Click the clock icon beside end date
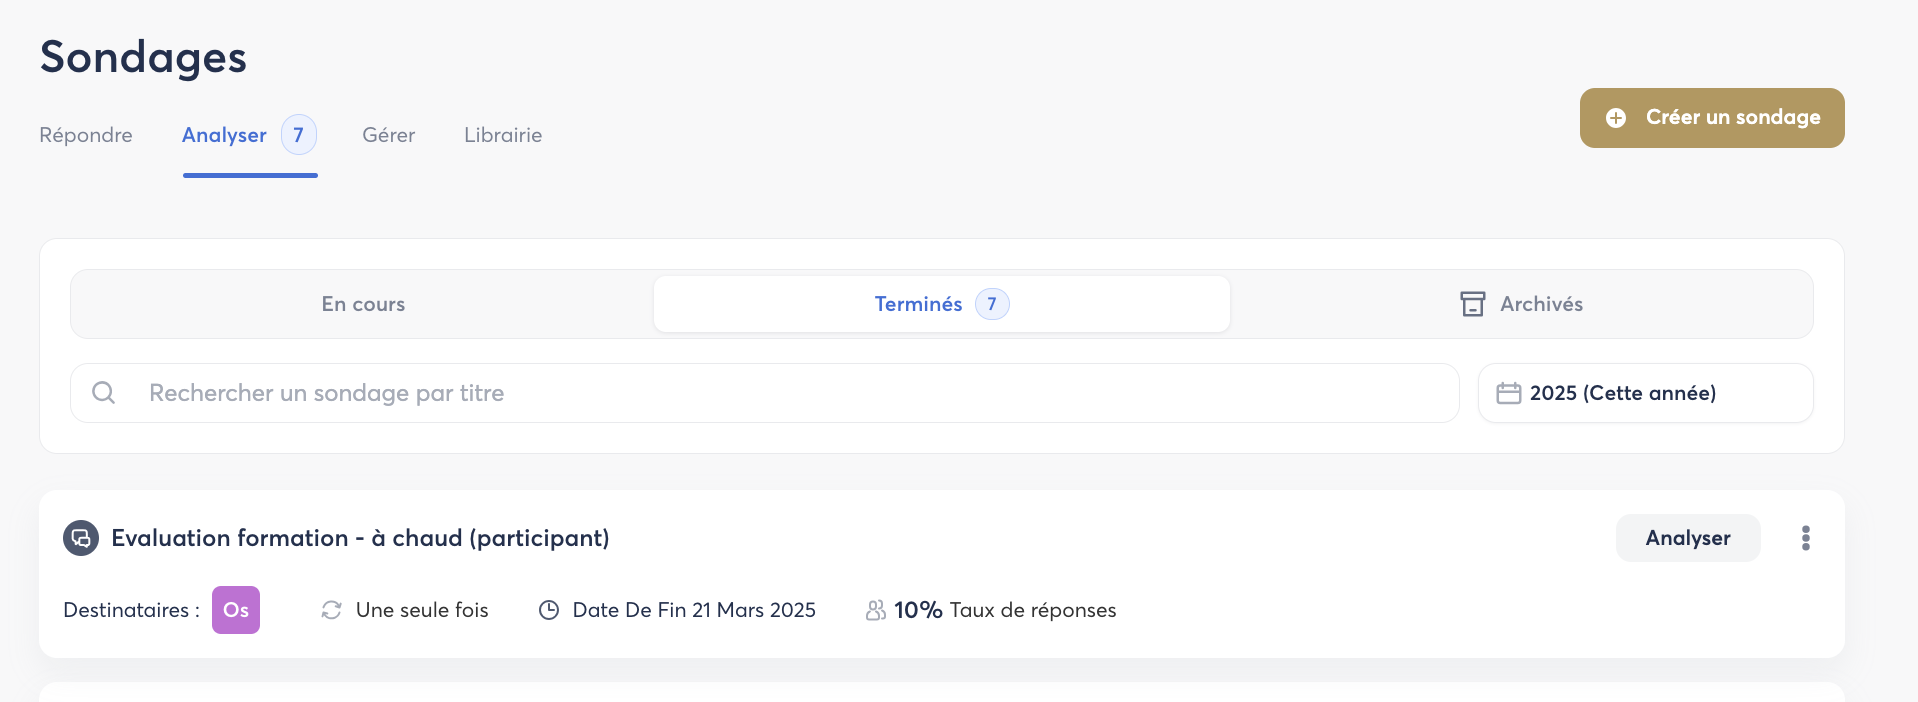The height and width of the screenshot is (702, 1918). coord(549,610)
